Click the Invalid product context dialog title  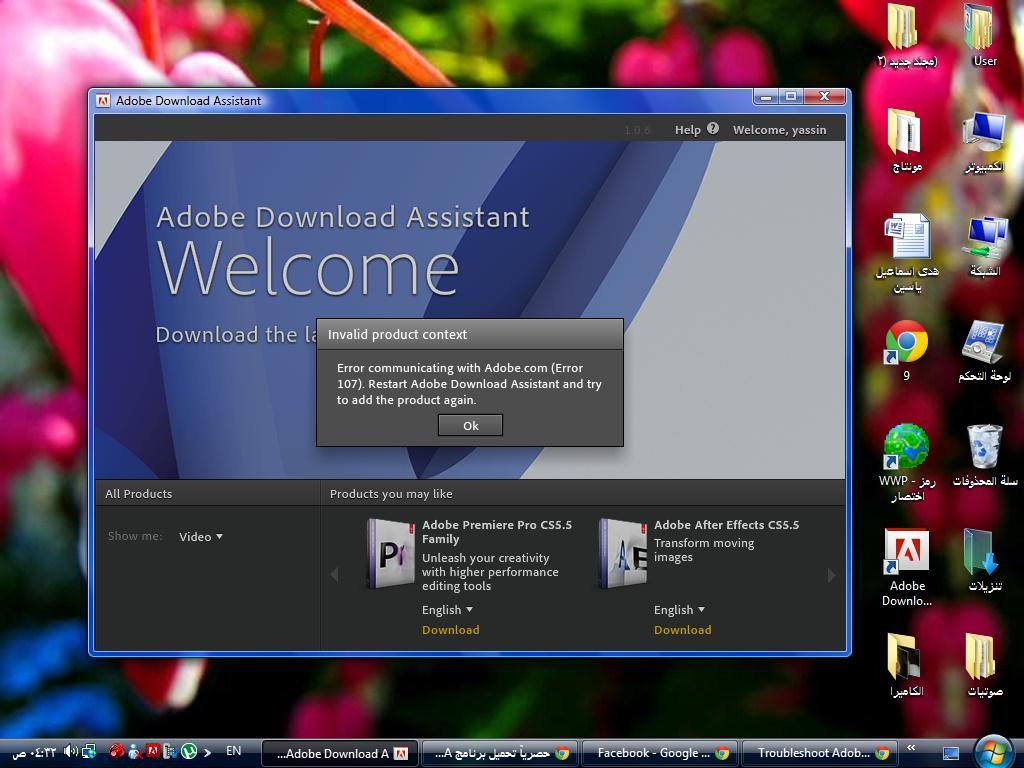coord(397,334)
